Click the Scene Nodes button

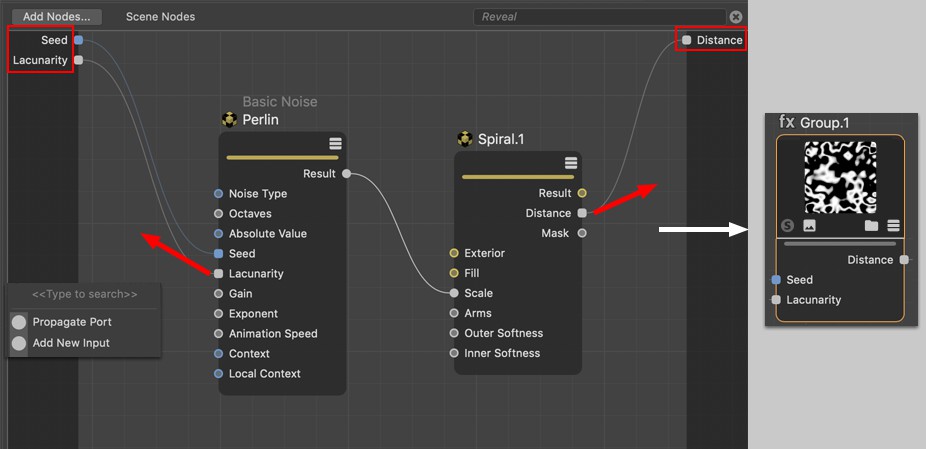coord(160,17)
